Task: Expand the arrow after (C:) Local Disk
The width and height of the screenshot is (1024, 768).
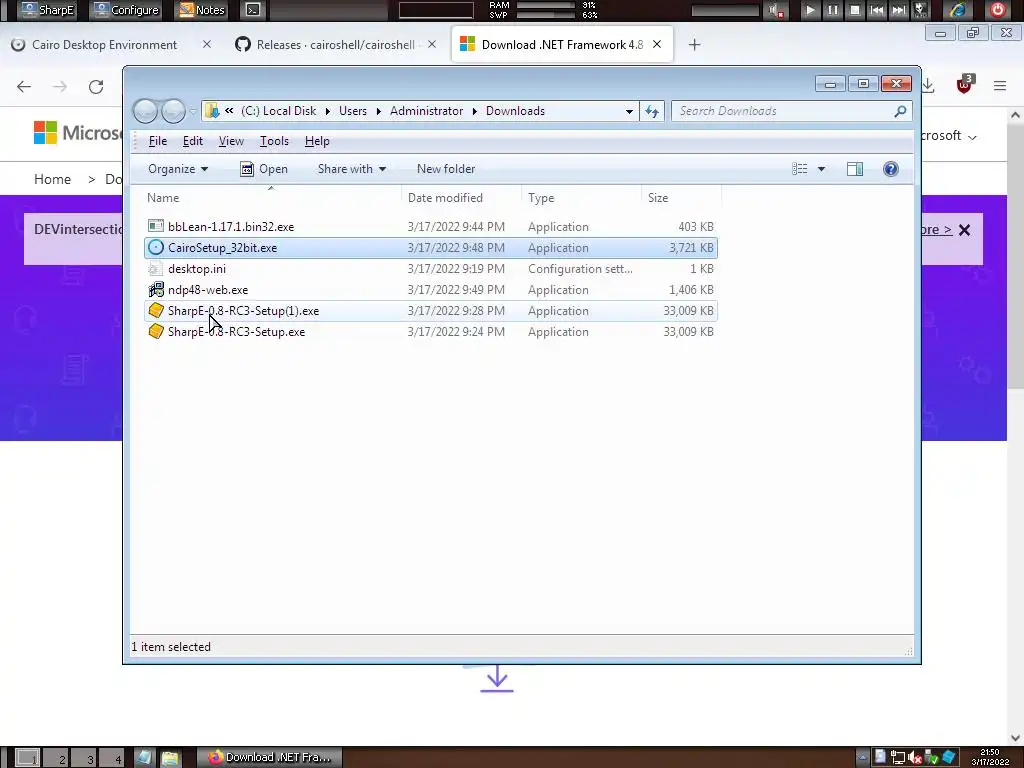Action: (x=327, y=111)
